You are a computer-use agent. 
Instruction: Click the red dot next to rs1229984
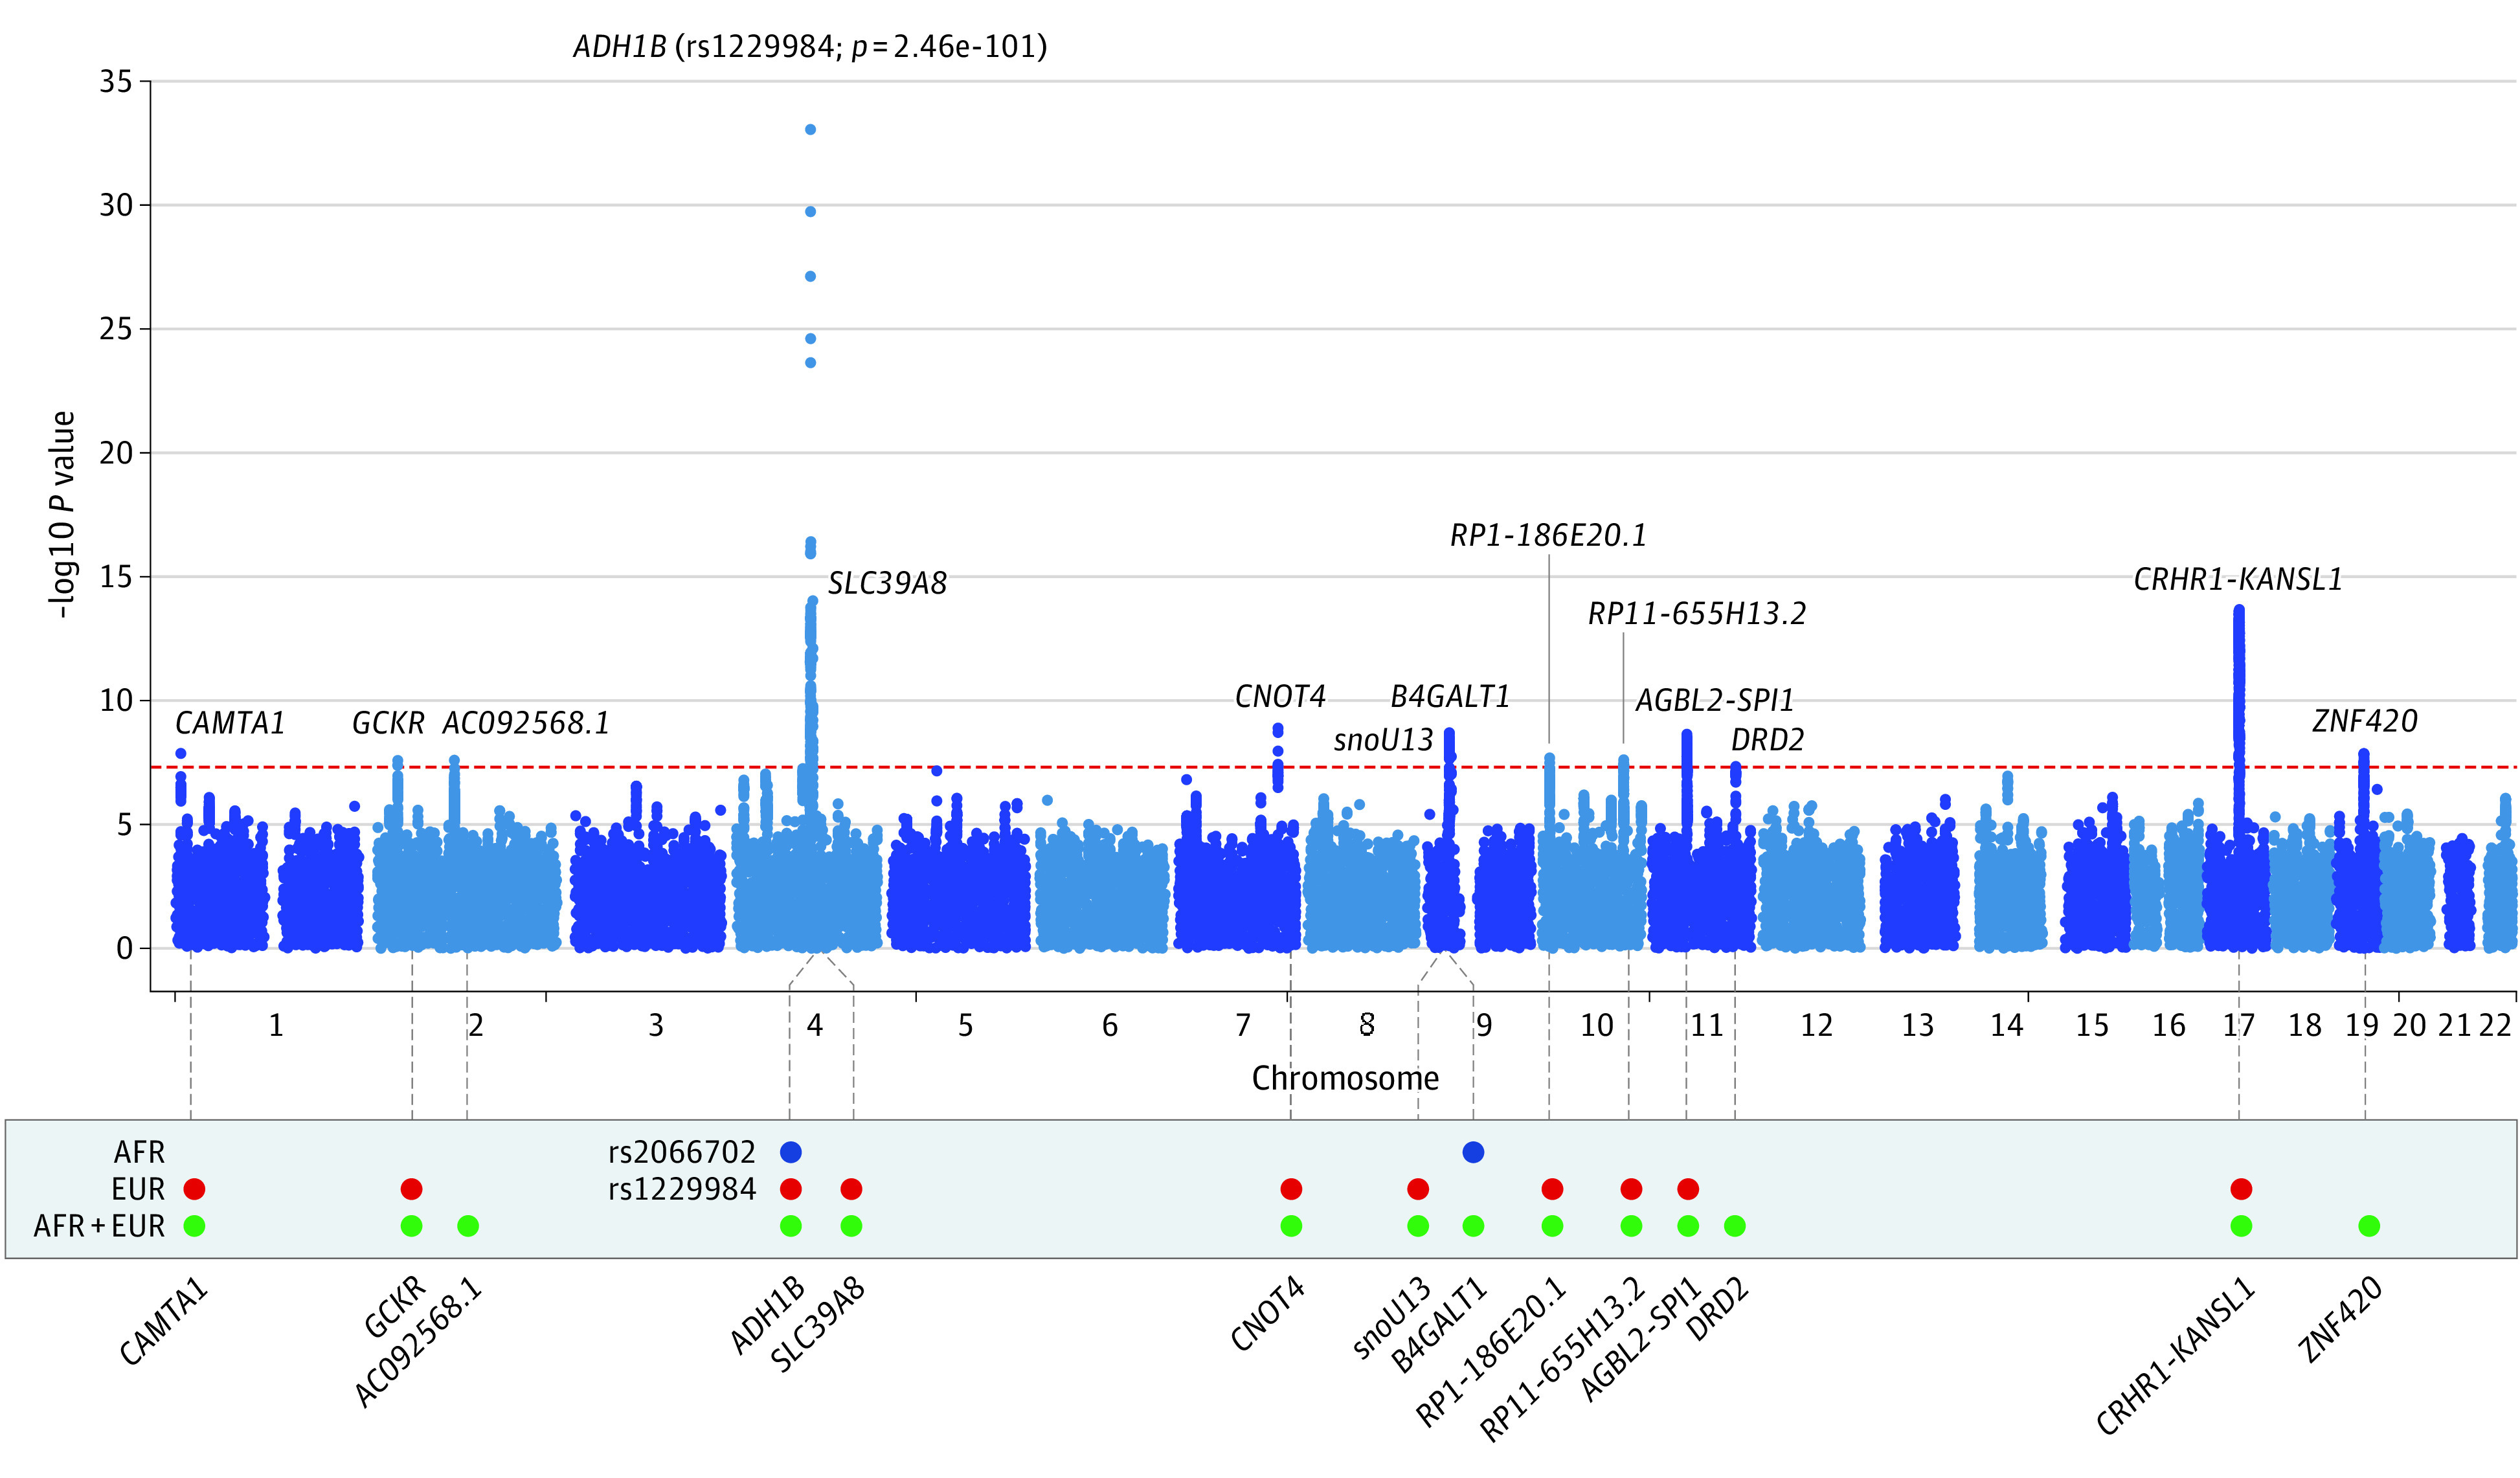click(x=791, y=1189)
